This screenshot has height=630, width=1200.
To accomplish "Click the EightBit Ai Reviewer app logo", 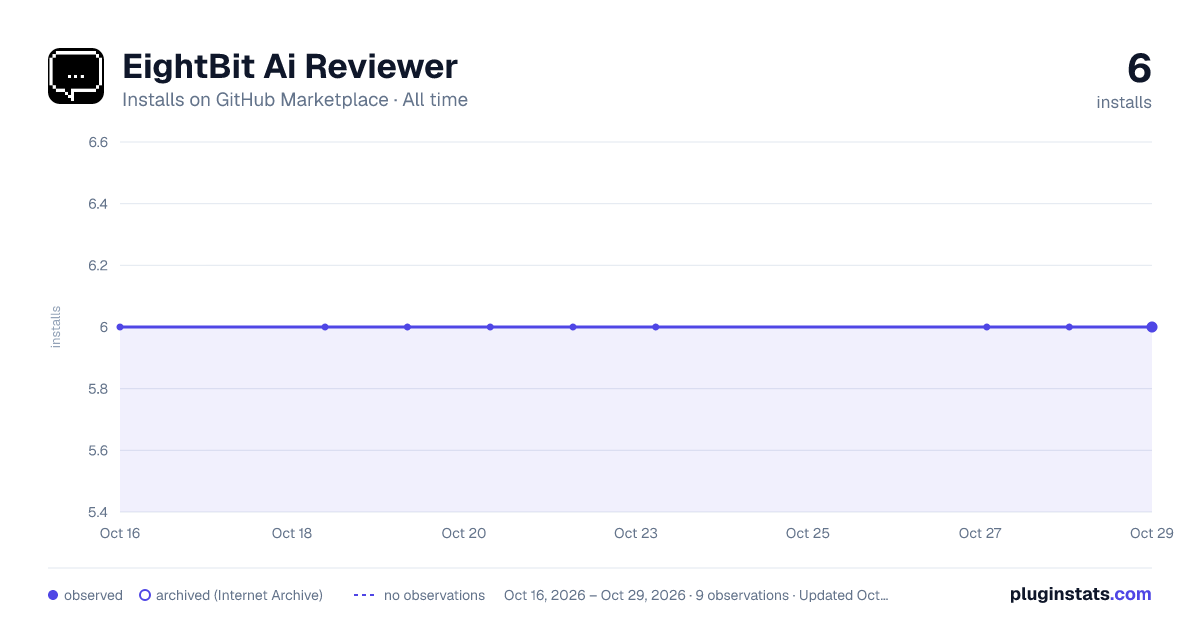I will [x=76, y=76].
